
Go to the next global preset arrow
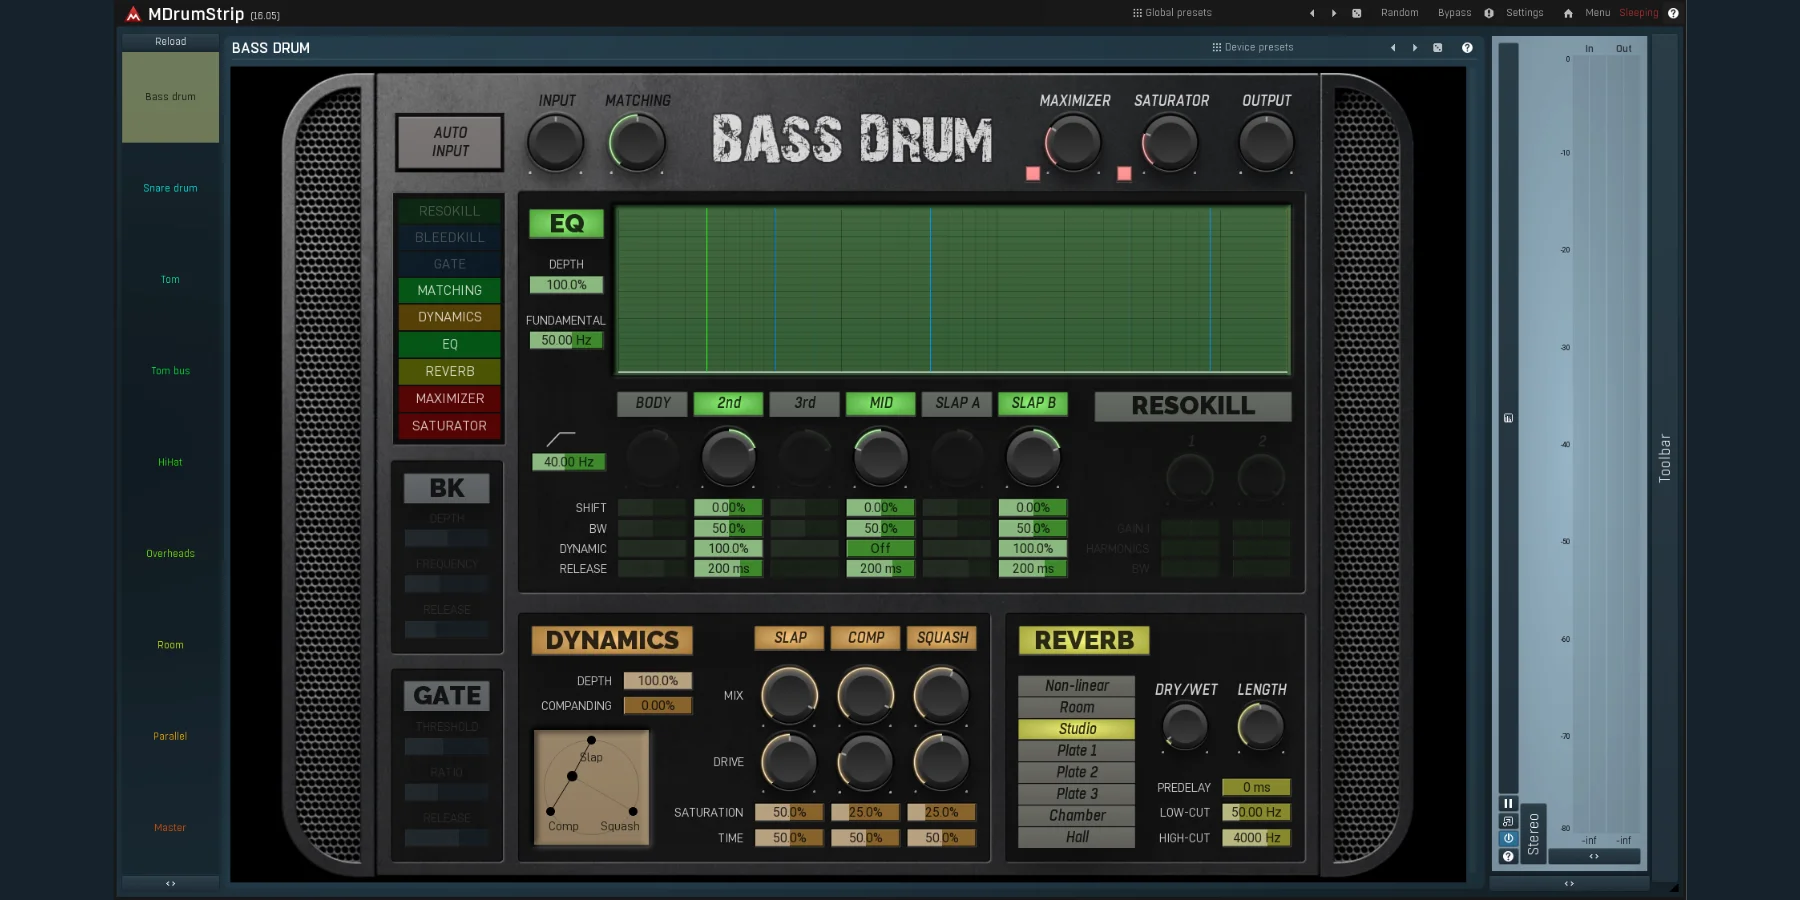(x=1334, y=13)
